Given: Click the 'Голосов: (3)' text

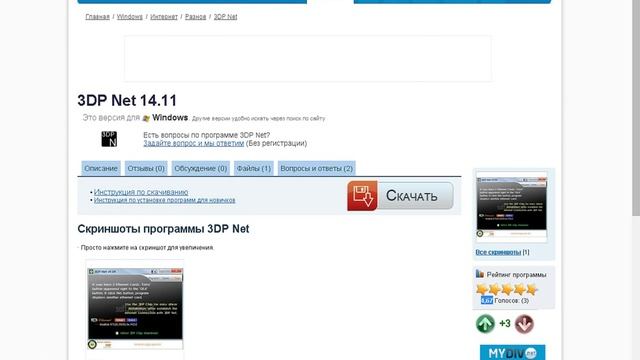Looking at the screenshot, I should coord(511,300).
